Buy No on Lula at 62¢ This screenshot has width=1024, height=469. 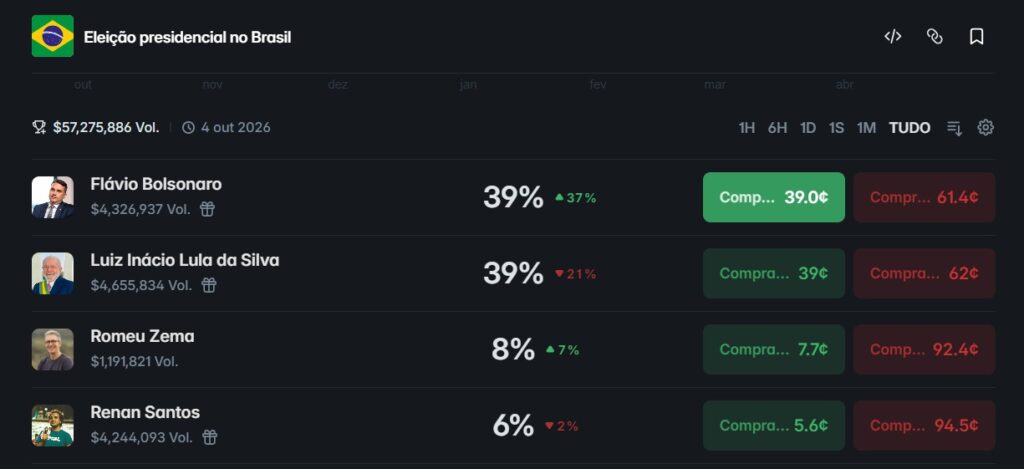pyautogui.click(x=924, y=273)
